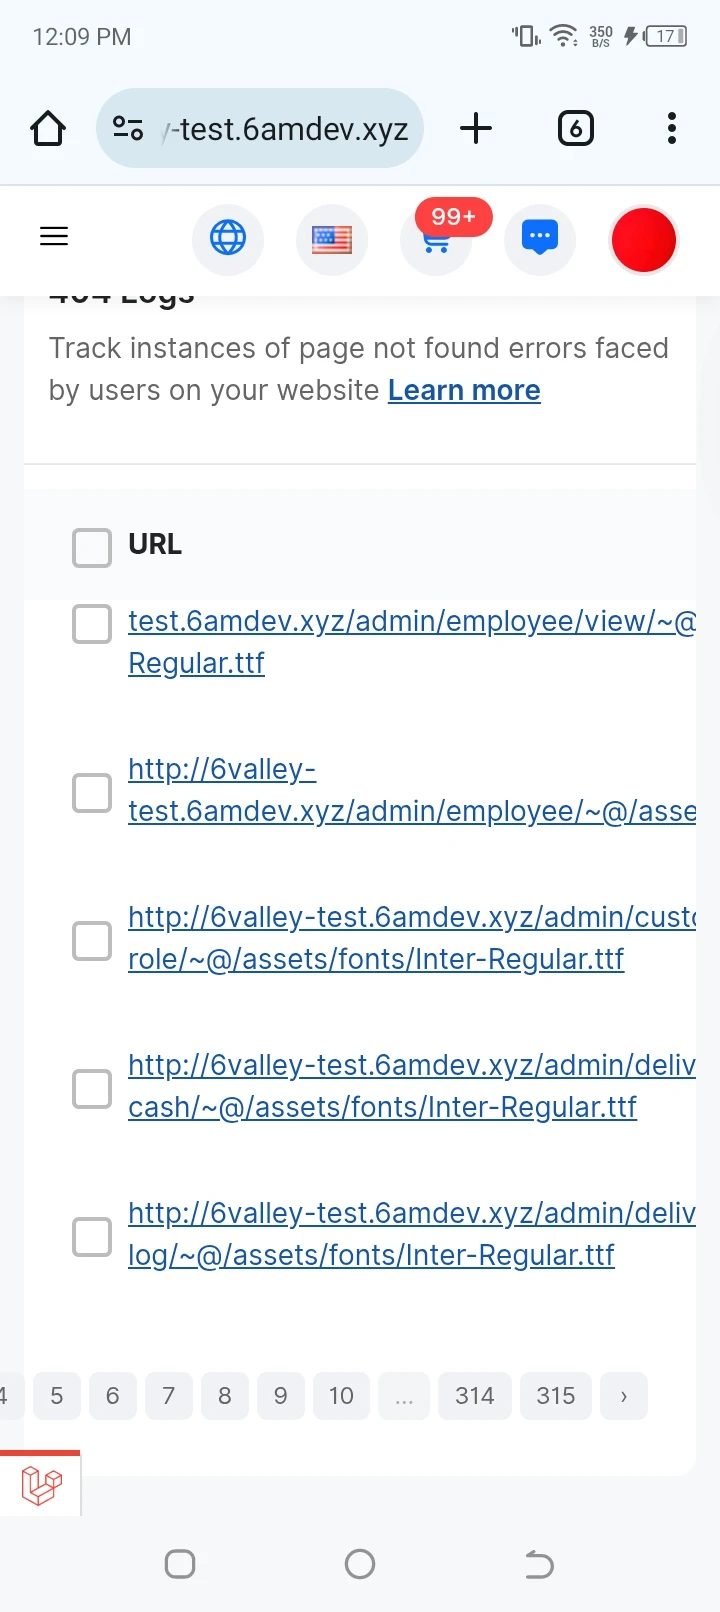The height and width of the screenshot is (1612, 720).
Task: Open the US flag language selector
Action: coord(332,240)
